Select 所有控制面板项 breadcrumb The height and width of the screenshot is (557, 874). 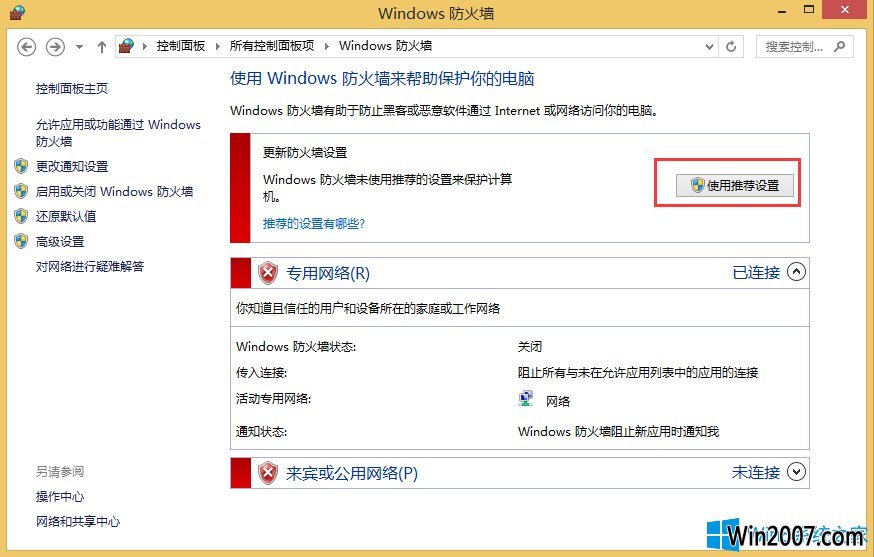point(272,46)
